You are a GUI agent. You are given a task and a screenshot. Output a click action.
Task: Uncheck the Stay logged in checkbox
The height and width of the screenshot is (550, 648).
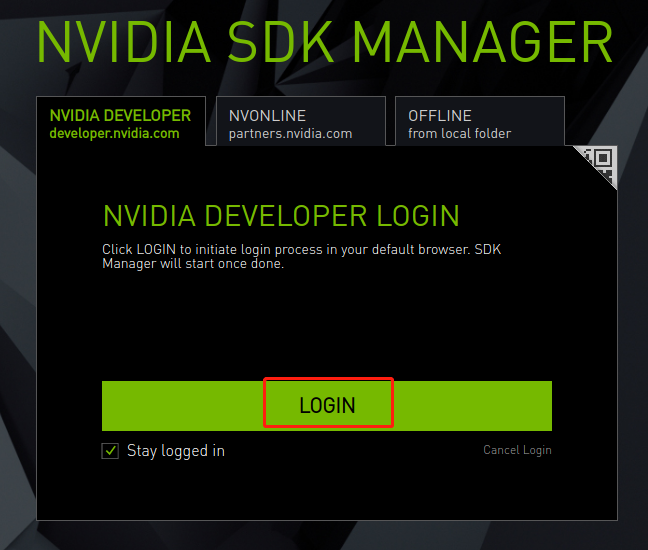110,451
